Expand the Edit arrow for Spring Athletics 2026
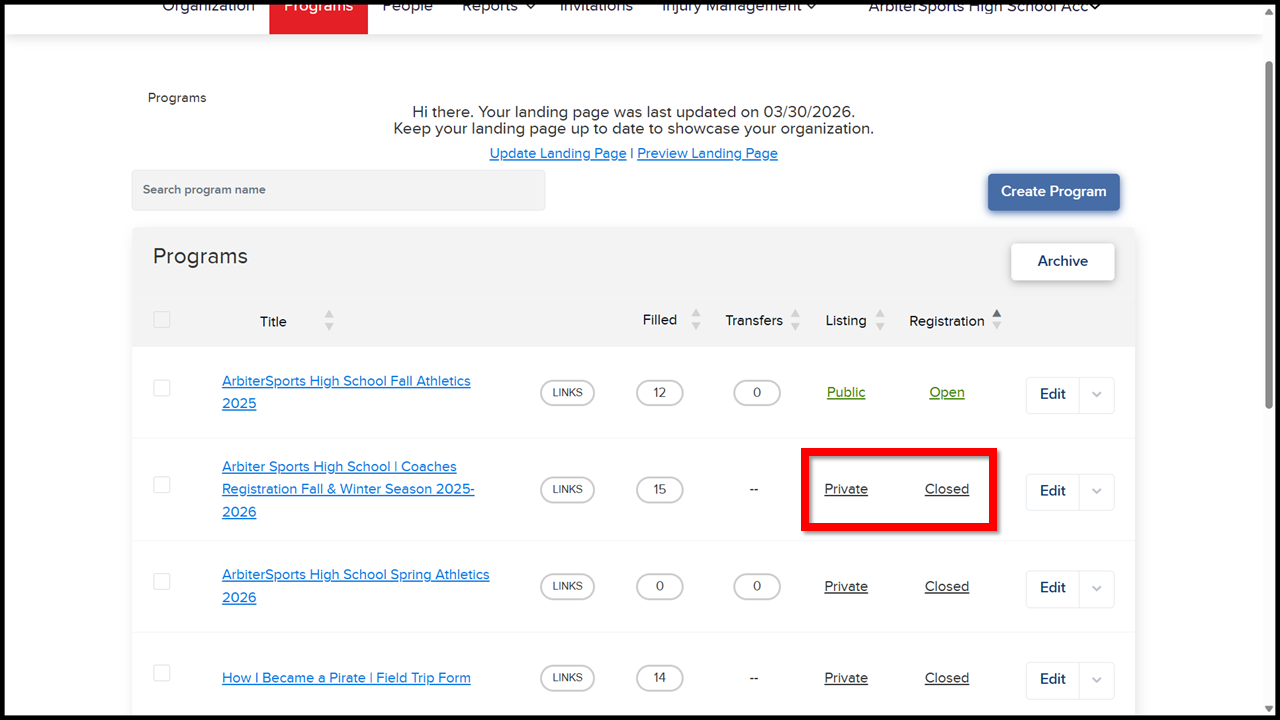1280x720 pixels. click(x=1097, y=588)
